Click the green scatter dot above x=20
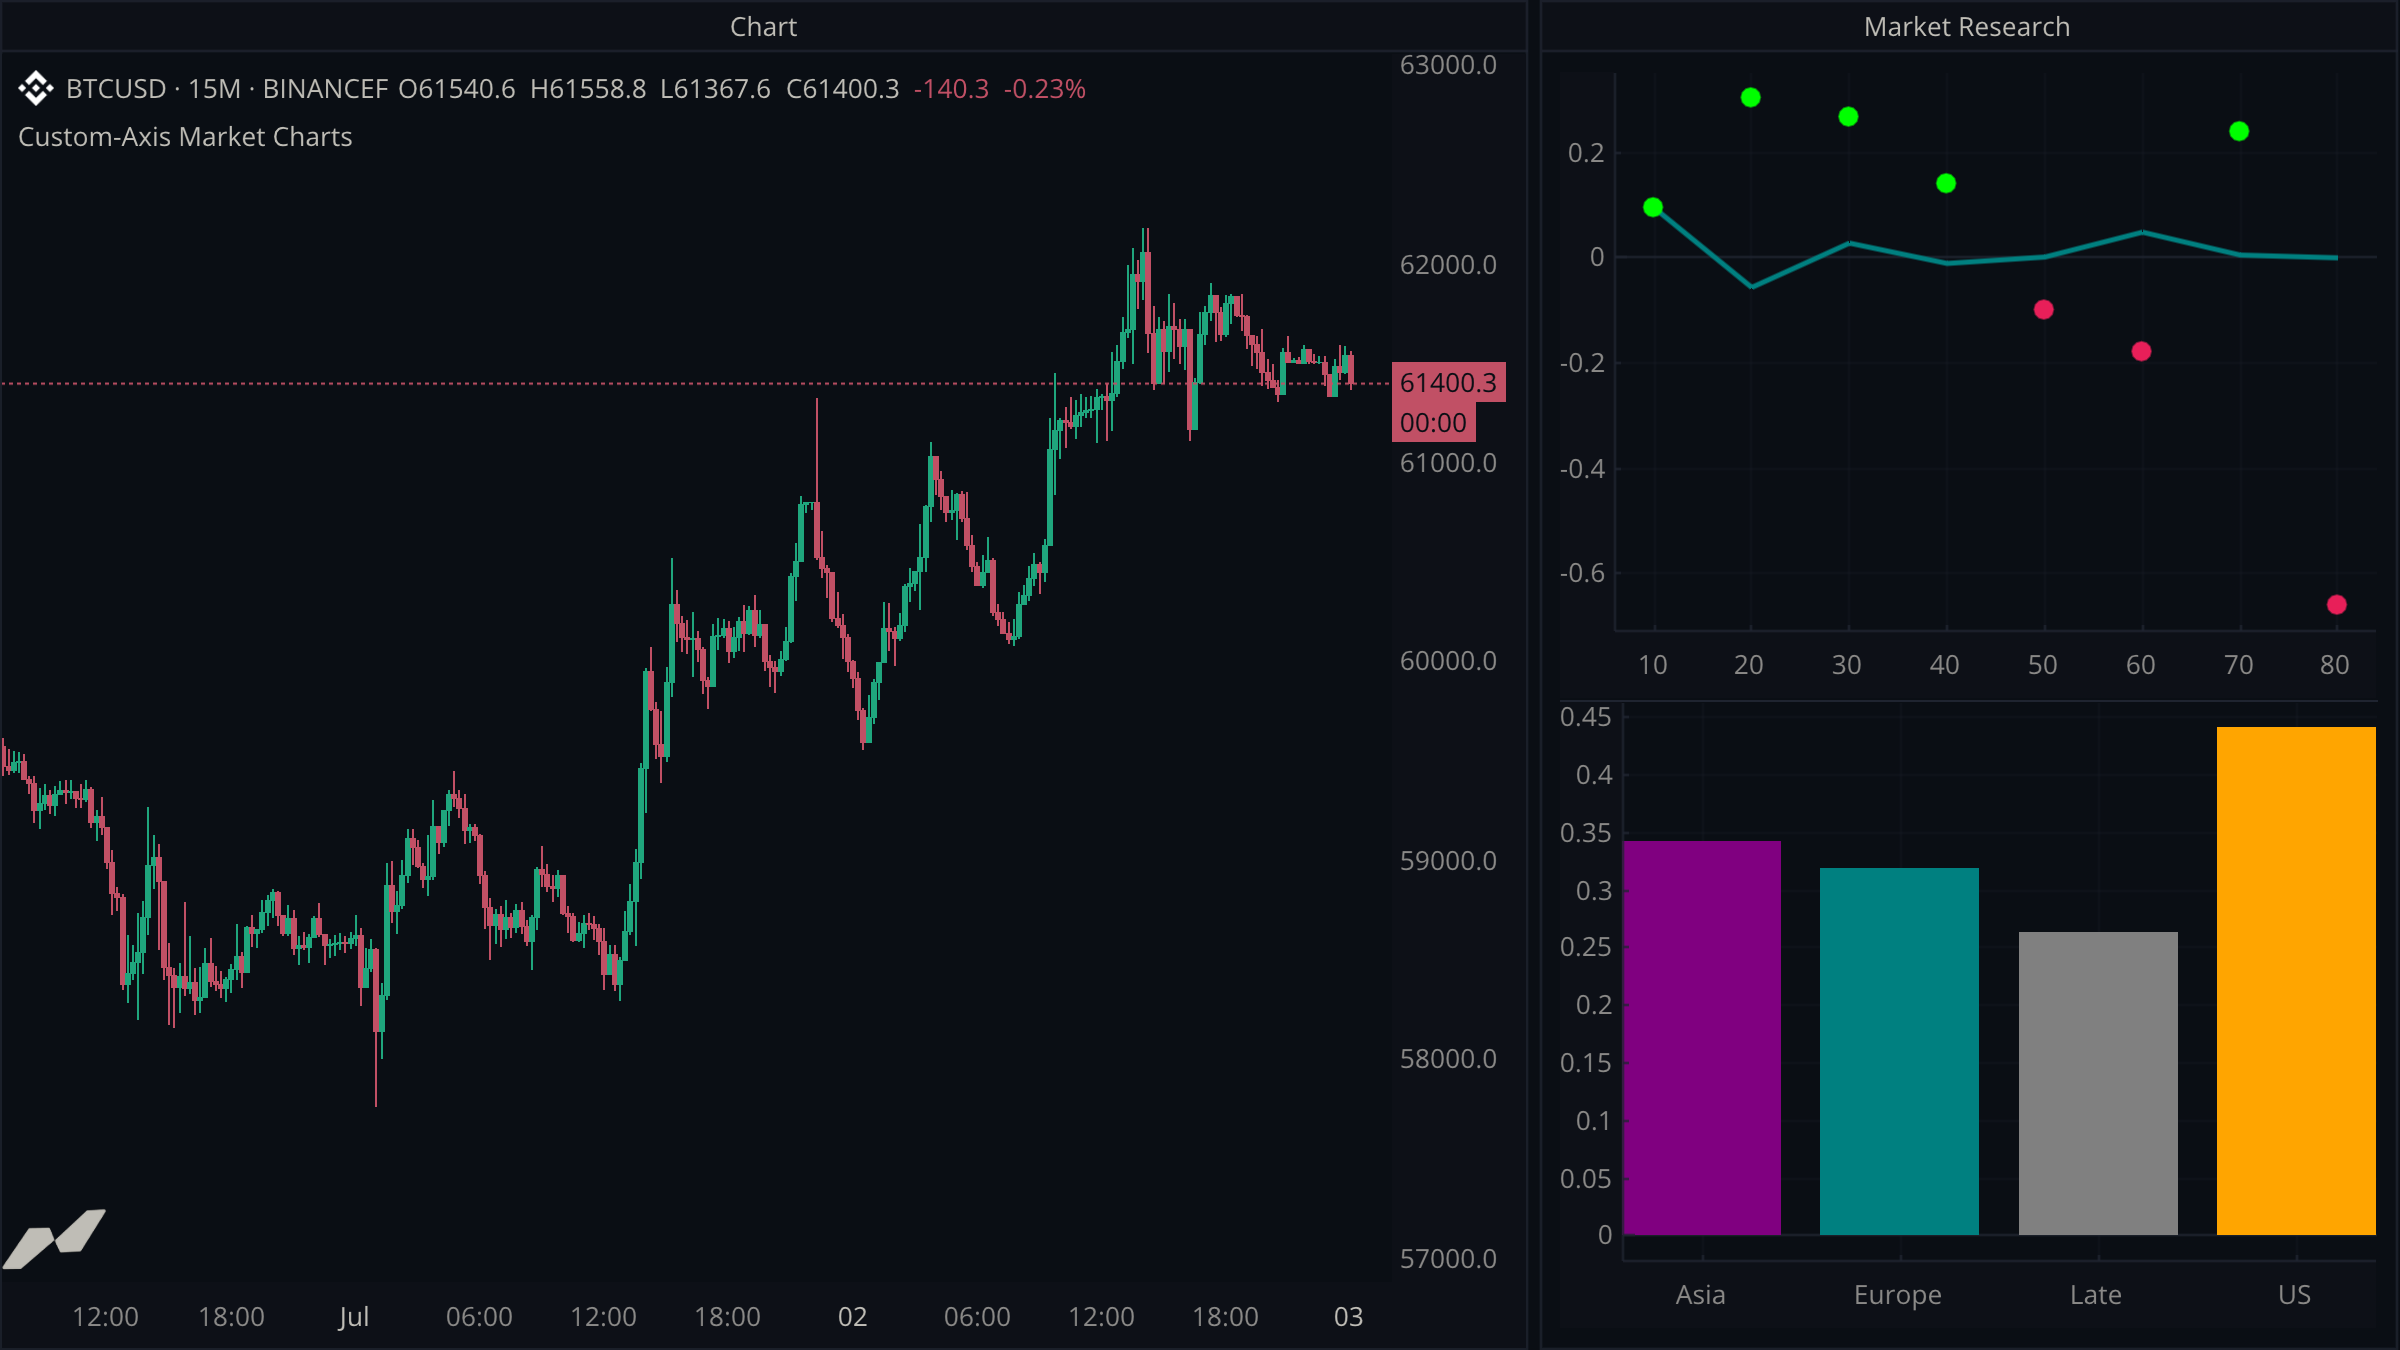This screenshot has width=2400, height=1350. (1750, 97)
